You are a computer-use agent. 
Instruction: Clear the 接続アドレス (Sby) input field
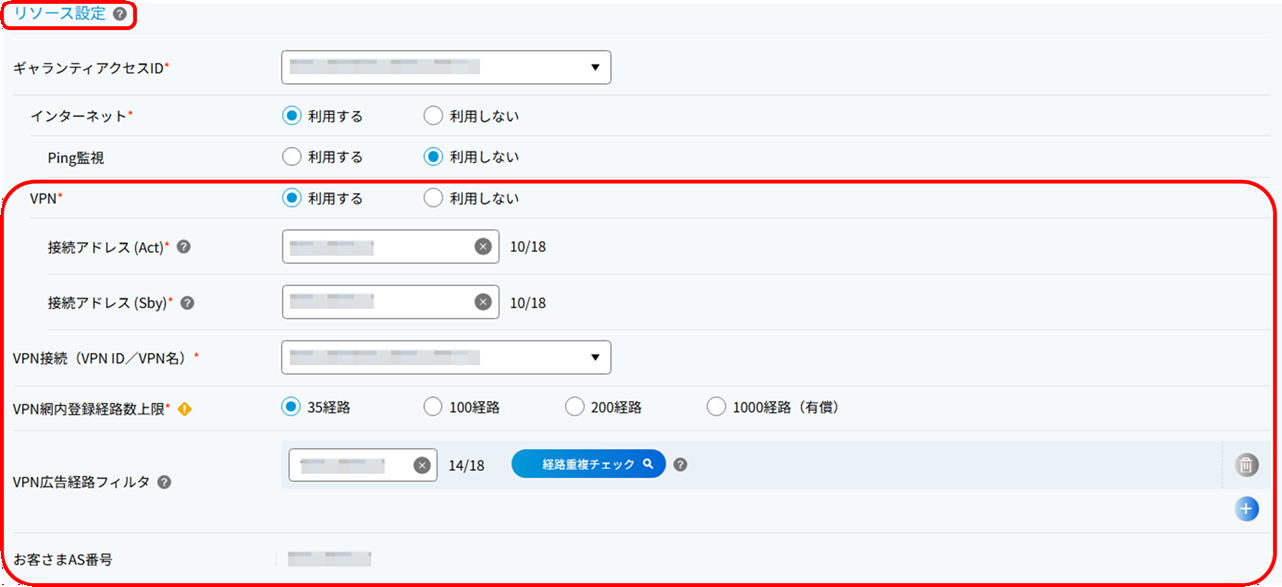click(x=482, y=302)
